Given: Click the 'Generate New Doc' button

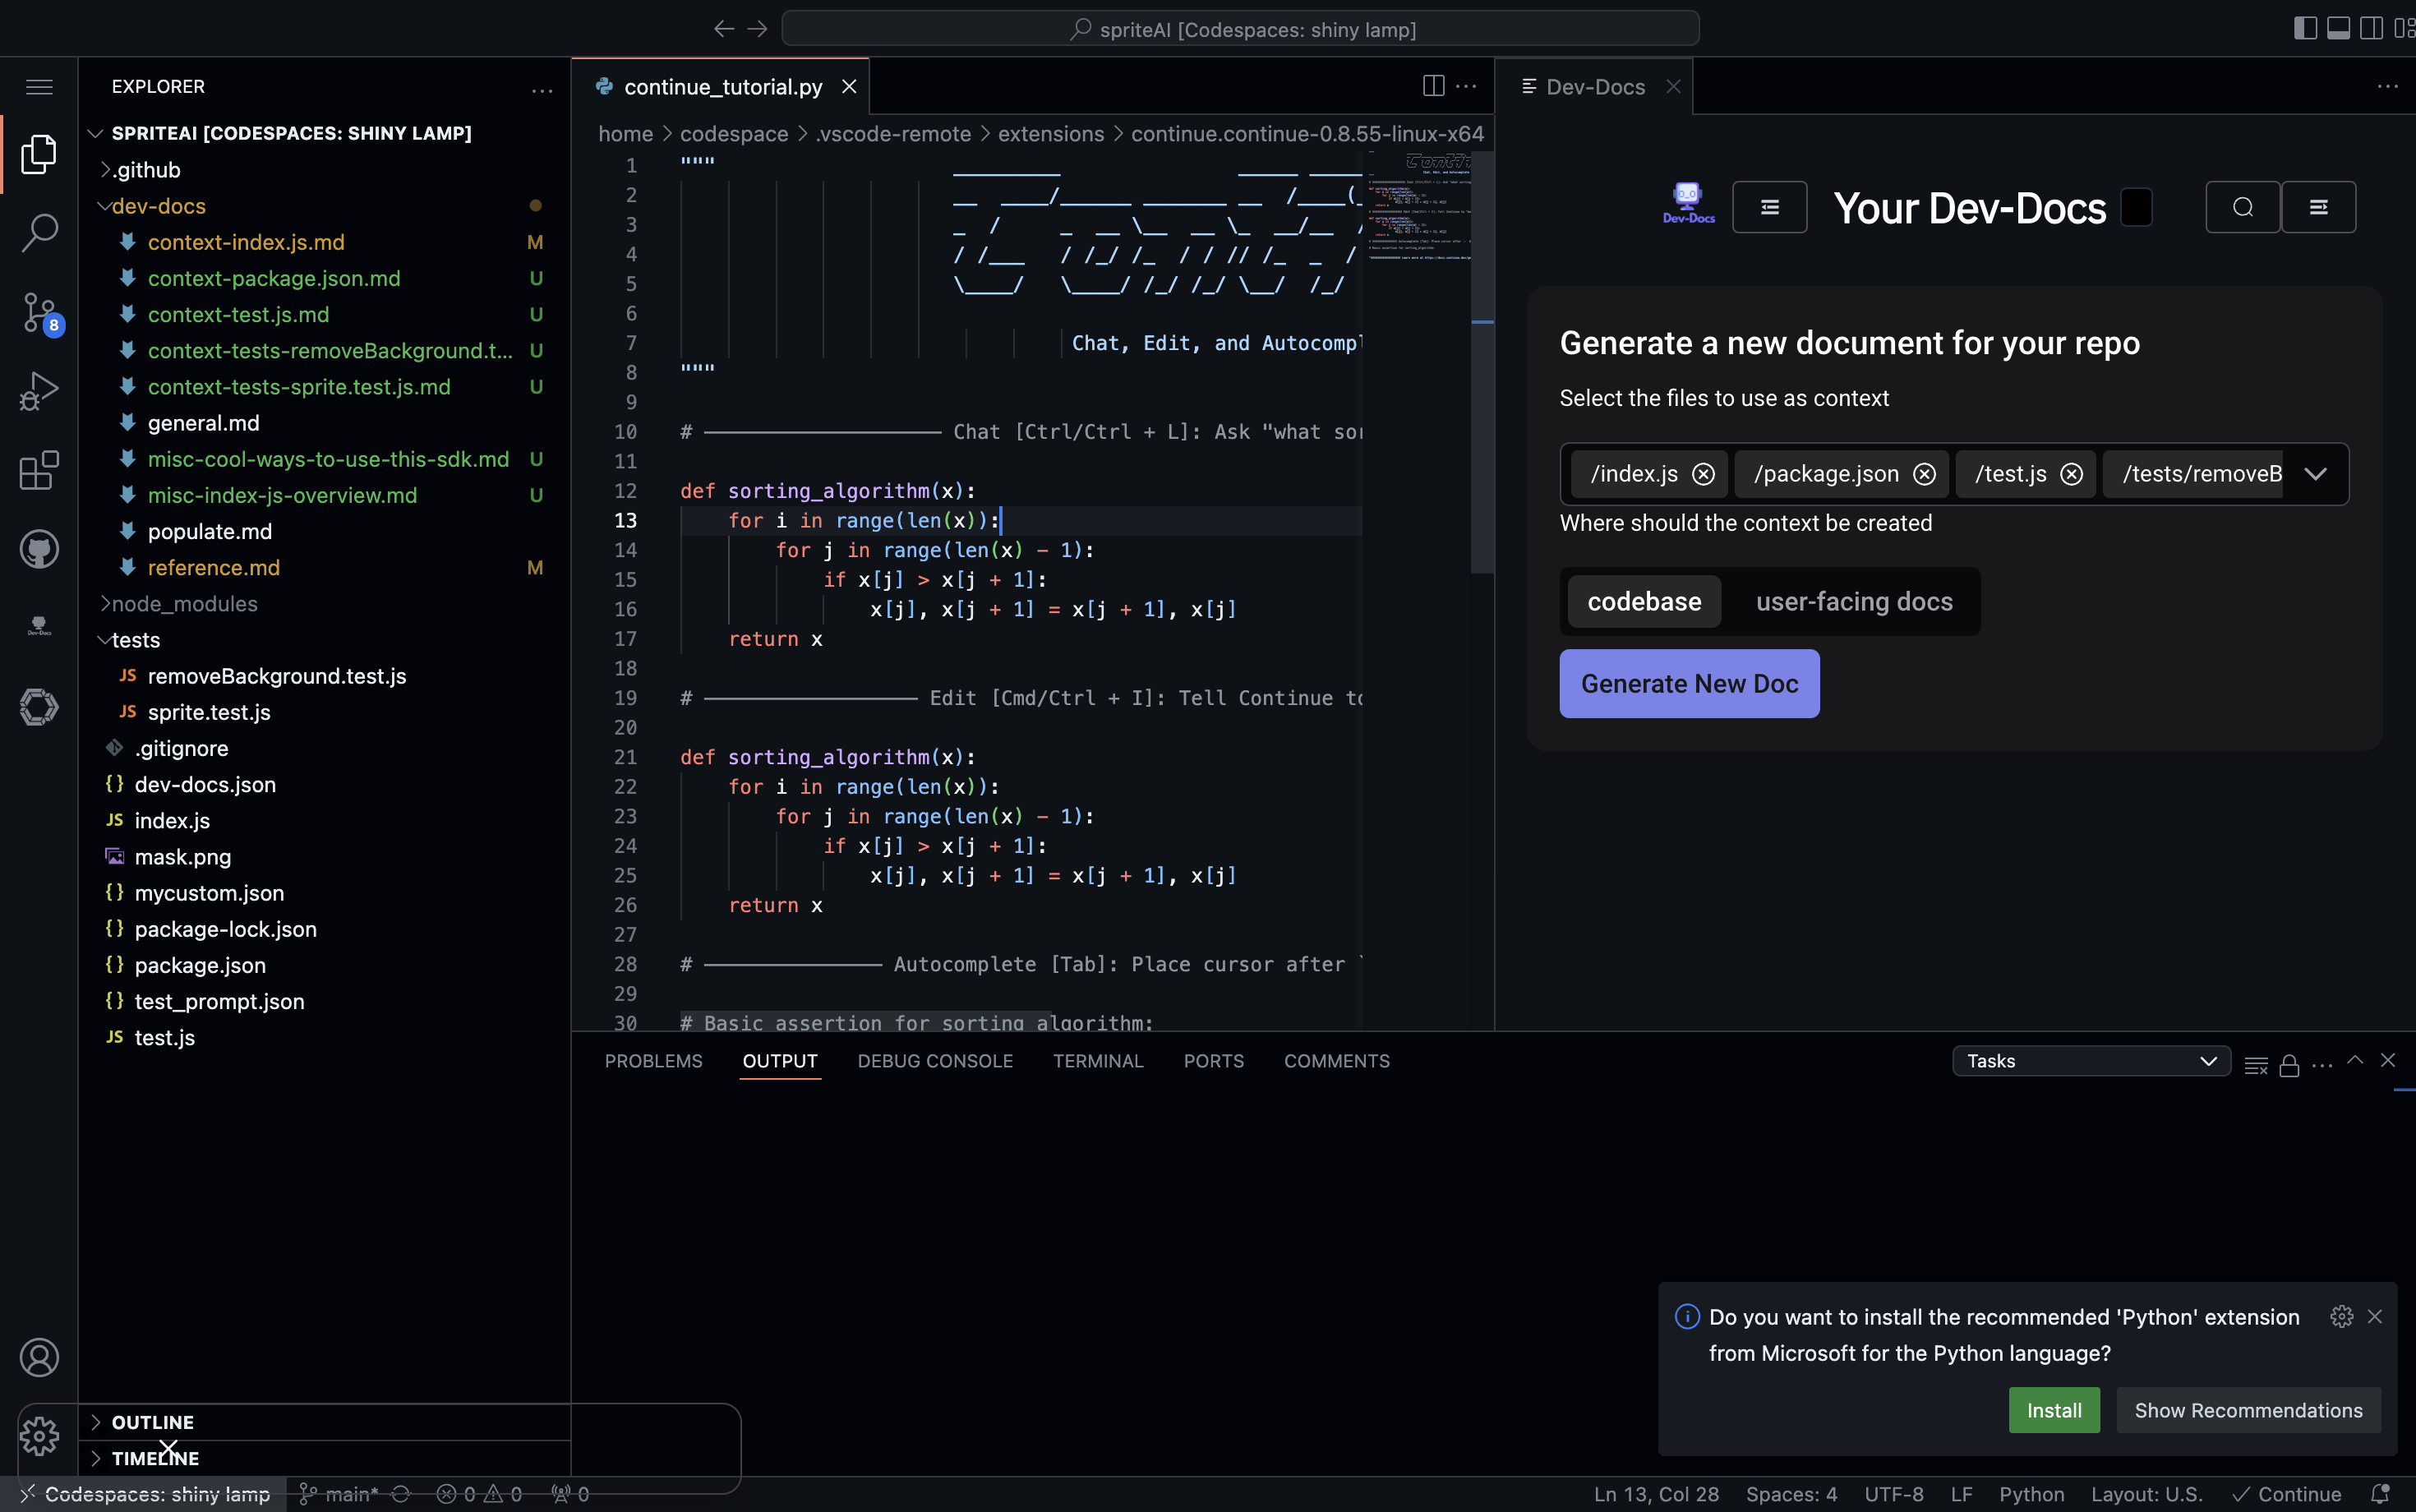Looking at the screenshot, I should 1688,683.
